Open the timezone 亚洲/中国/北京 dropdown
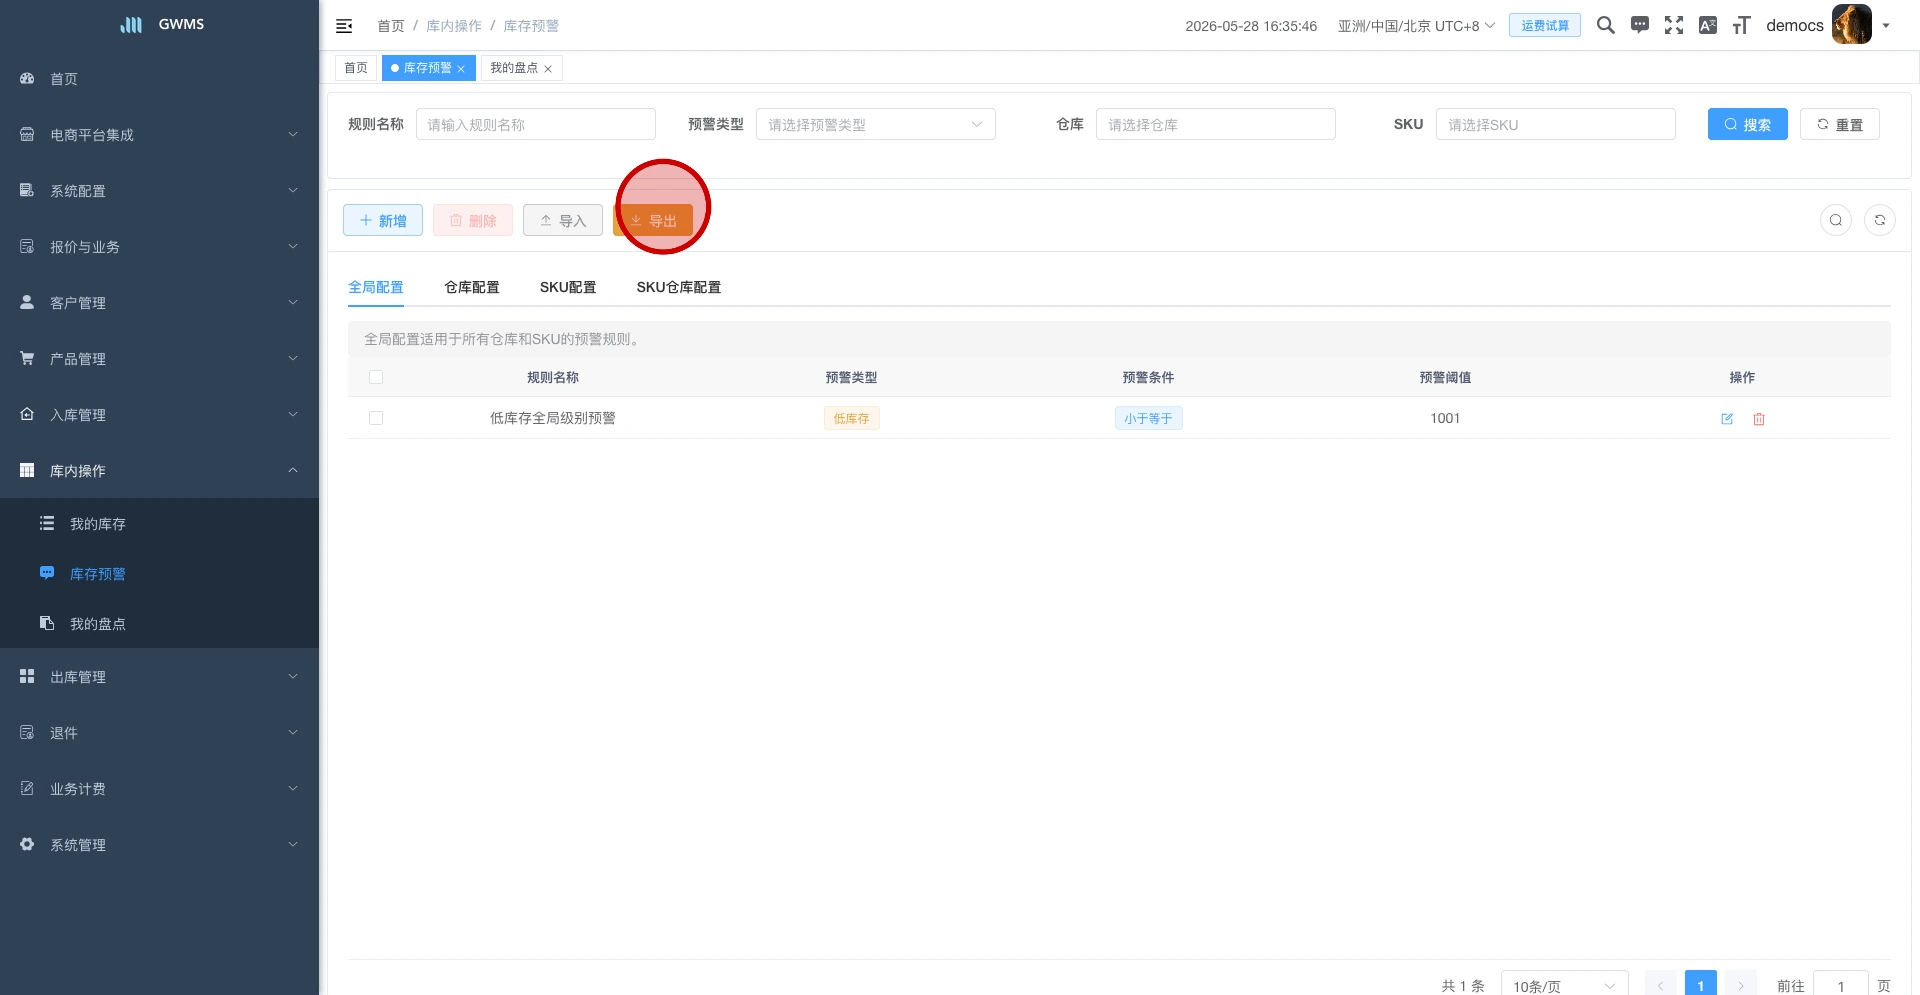Image resolution: width=1920 pixels, height=995 pixels. [1416, 26]
